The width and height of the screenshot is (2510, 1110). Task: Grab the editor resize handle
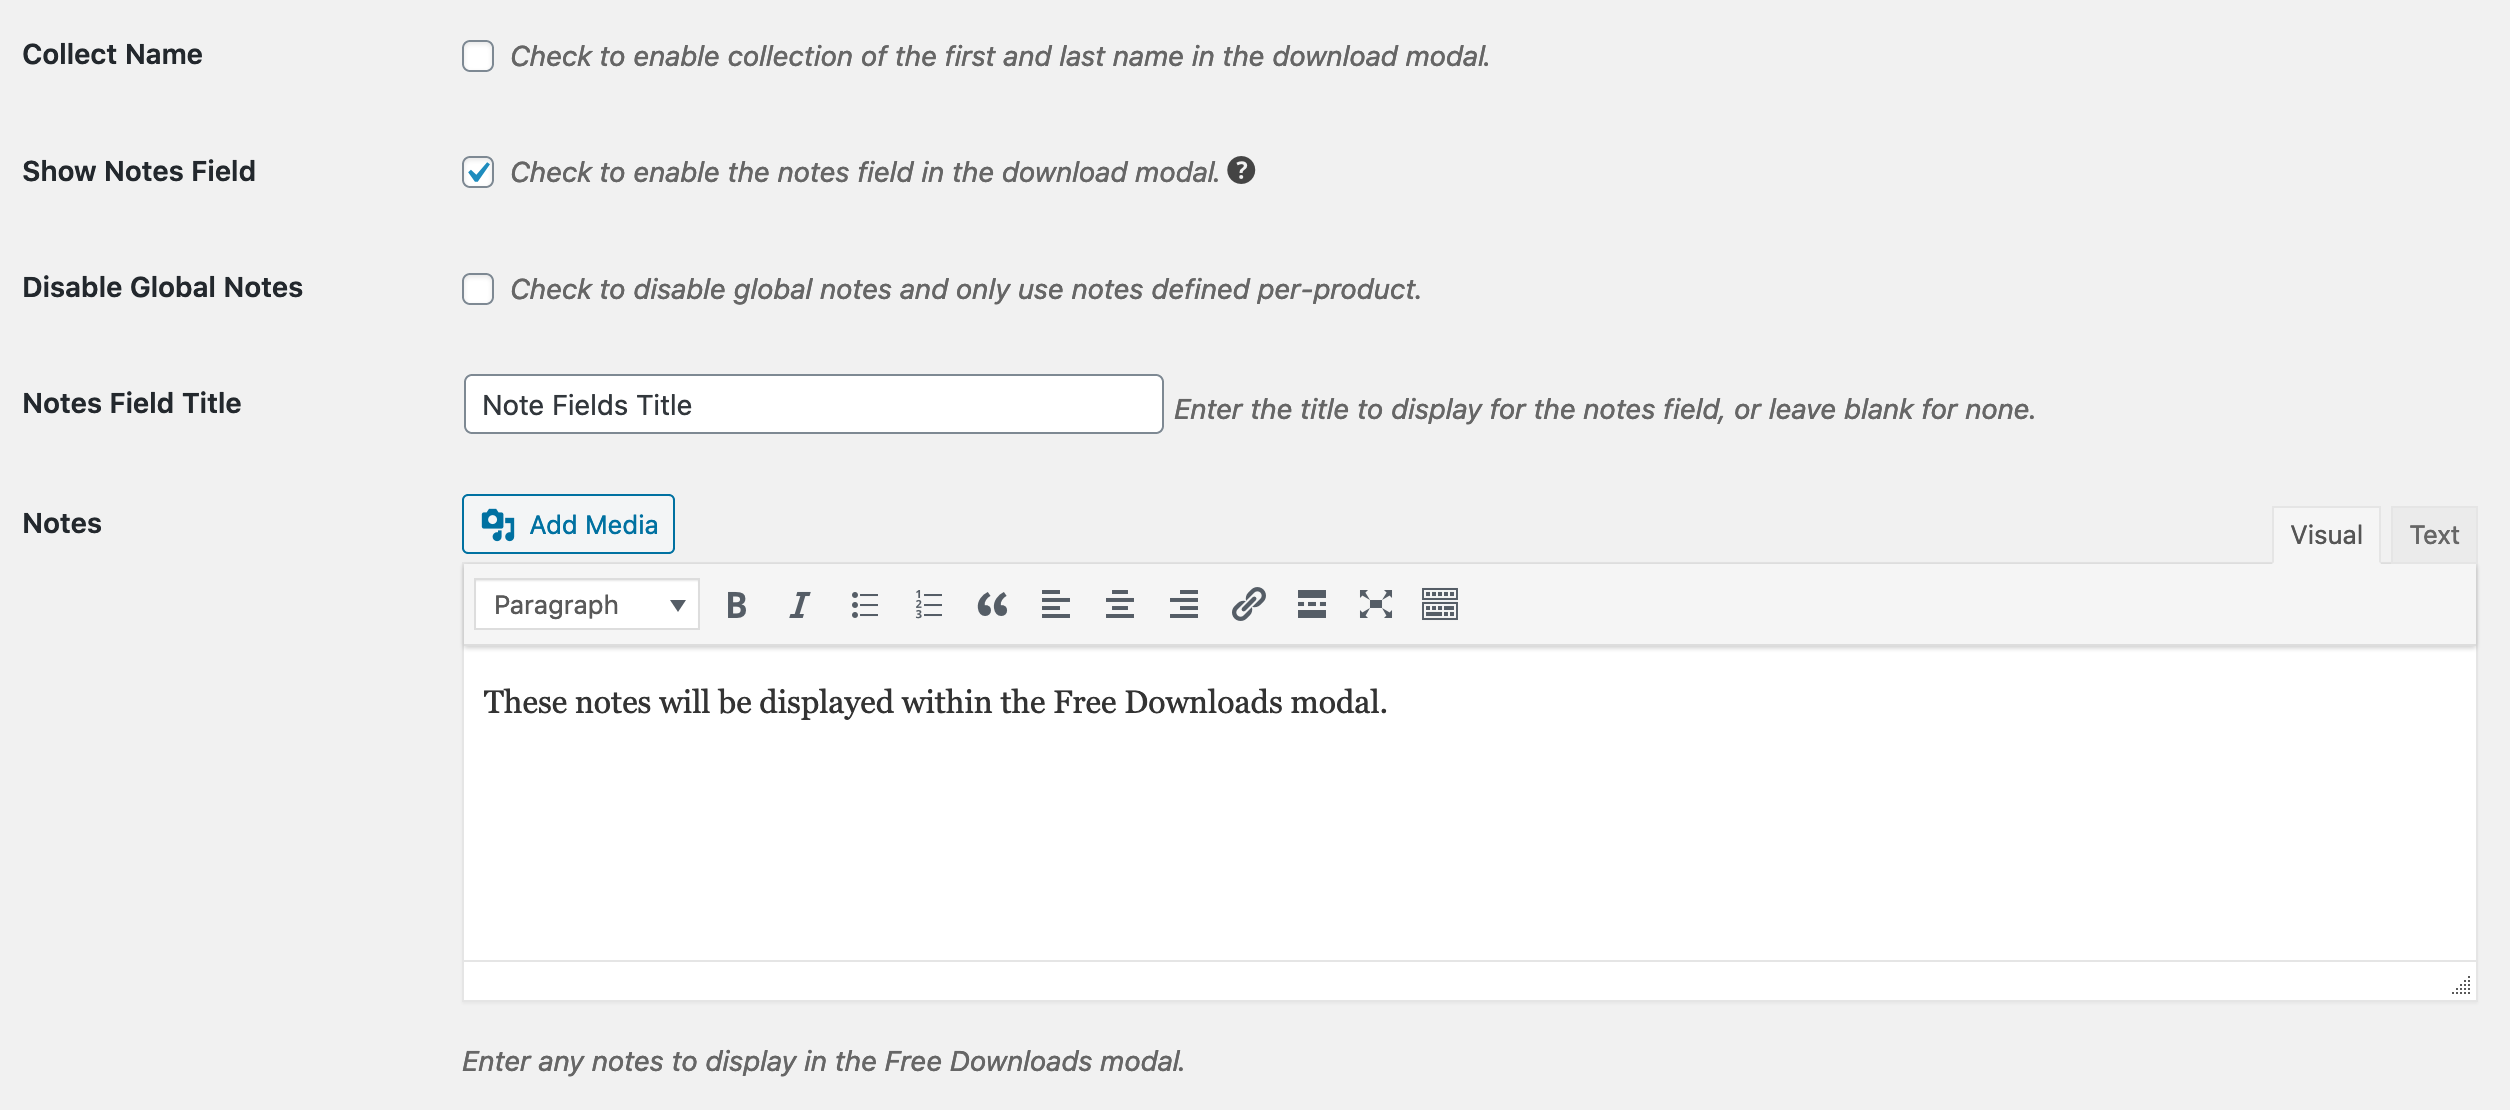pos(2462,986)
